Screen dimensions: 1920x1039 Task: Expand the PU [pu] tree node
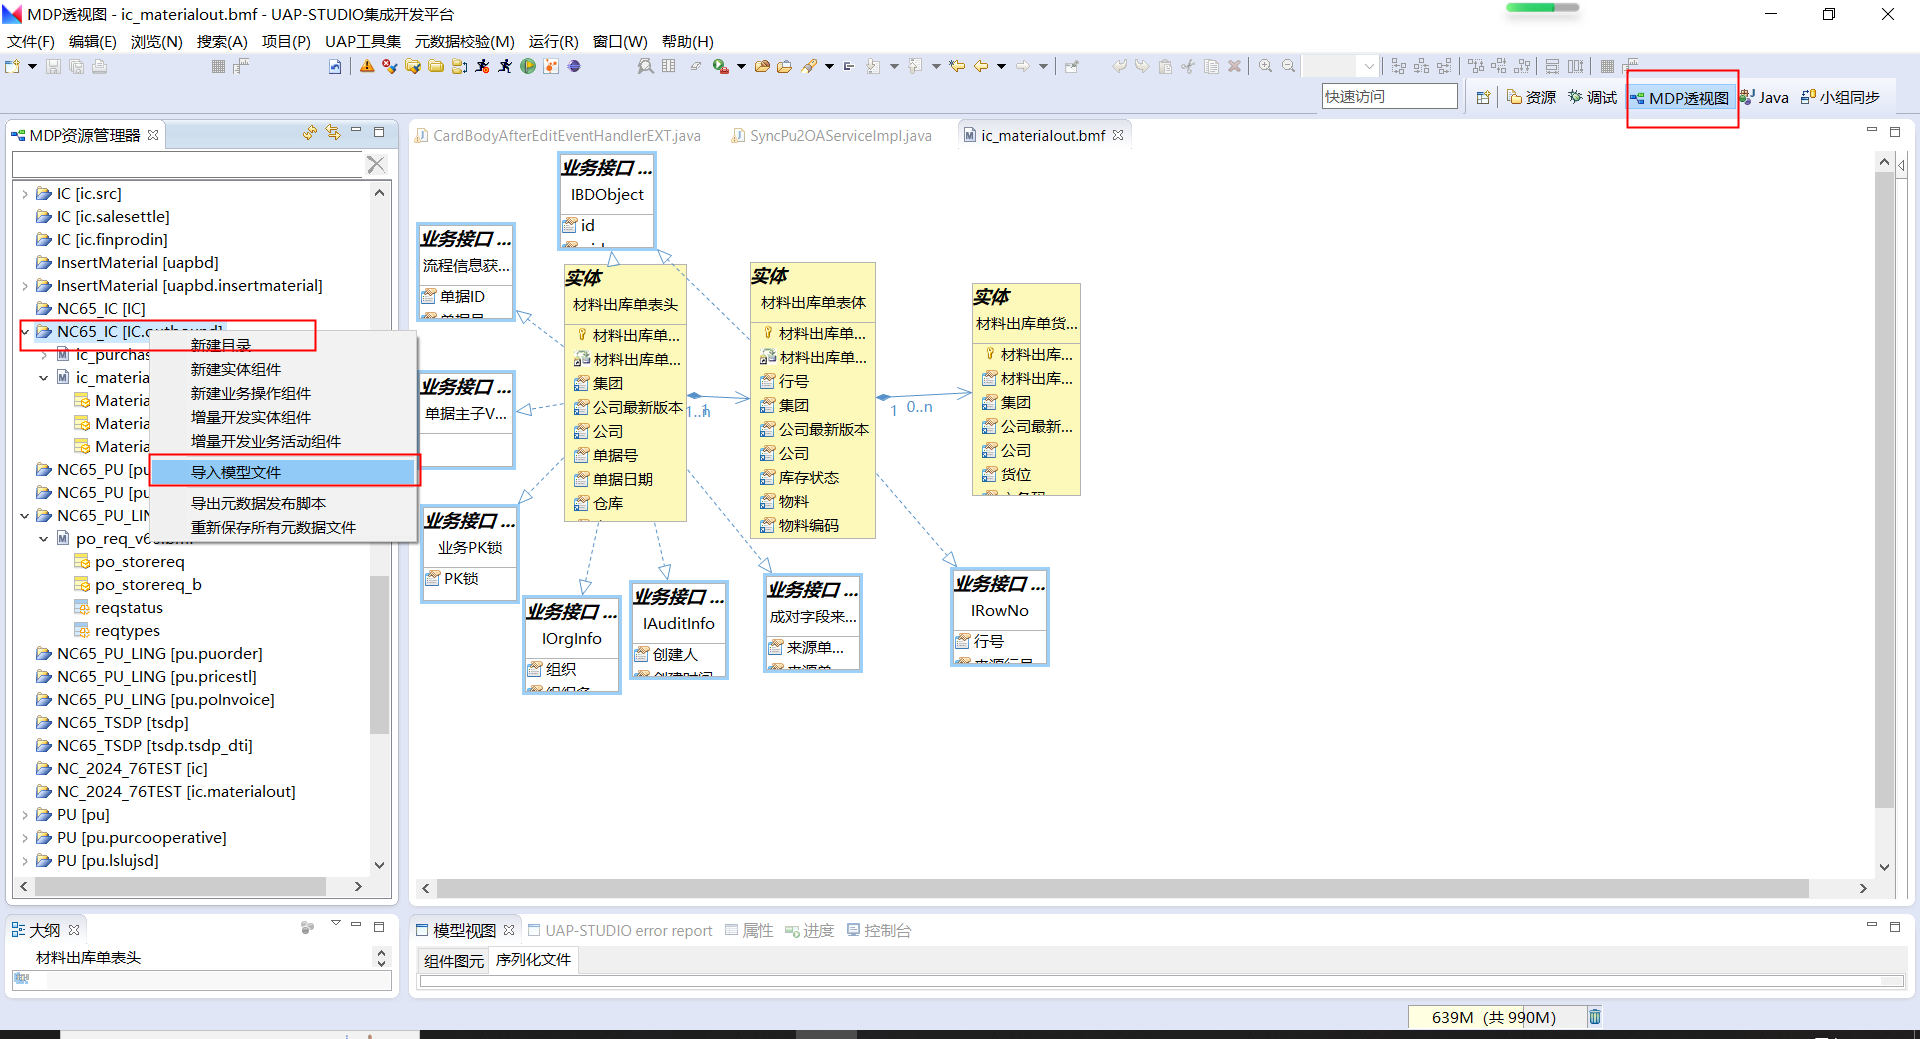pos(25,815)
